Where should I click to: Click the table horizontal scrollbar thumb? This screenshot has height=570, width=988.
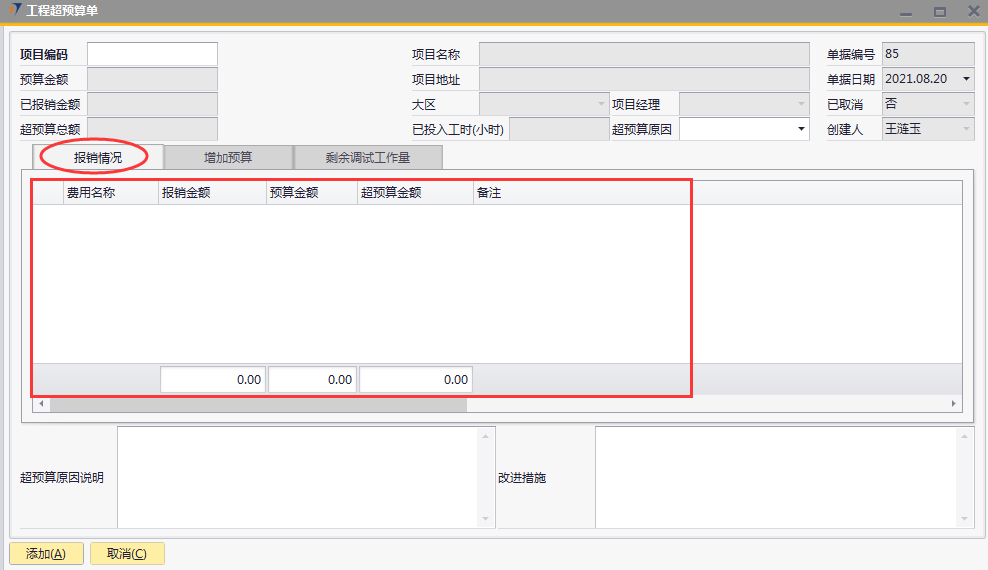click(257, 405)
